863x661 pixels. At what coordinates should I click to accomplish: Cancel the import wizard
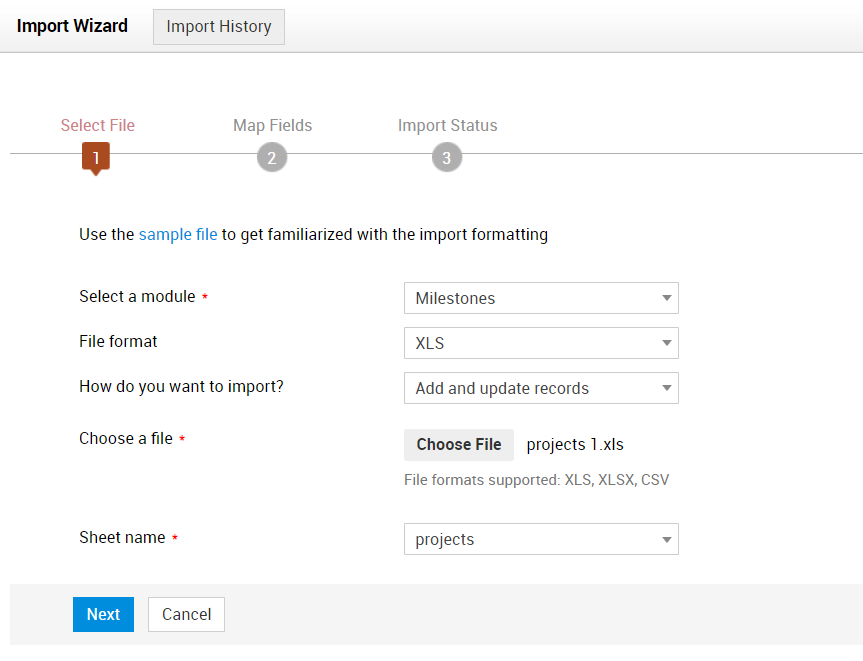tap(186, 614)
